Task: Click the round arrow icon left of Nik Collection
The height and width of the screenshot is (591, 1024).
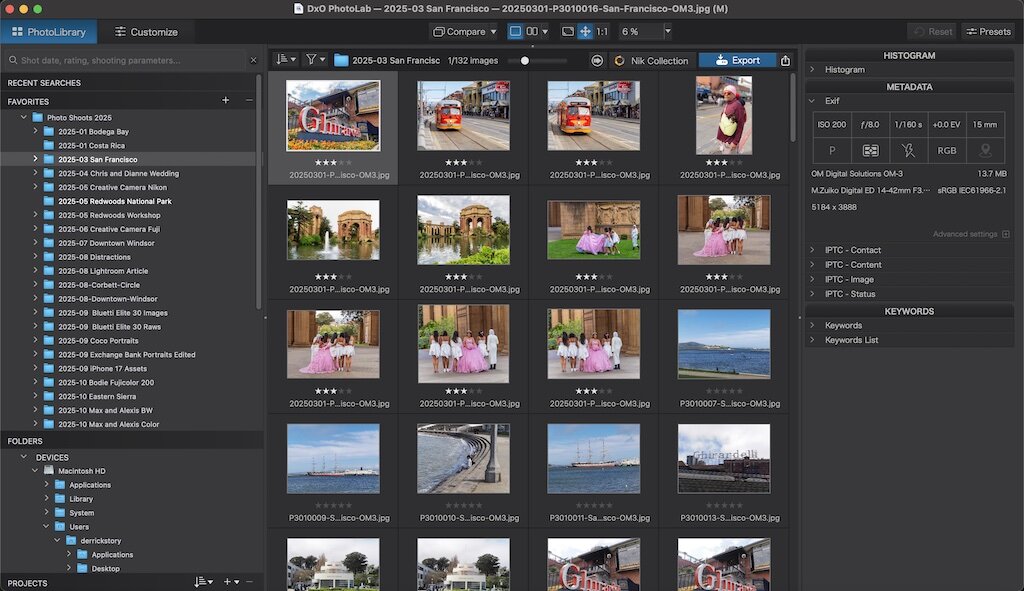Action: [597, 60]
